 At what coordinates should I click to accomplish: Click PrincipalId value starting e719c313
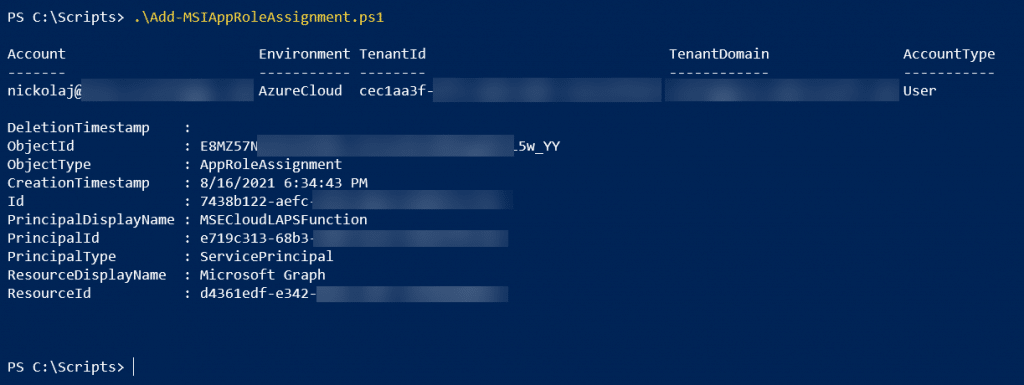[354, 238]
